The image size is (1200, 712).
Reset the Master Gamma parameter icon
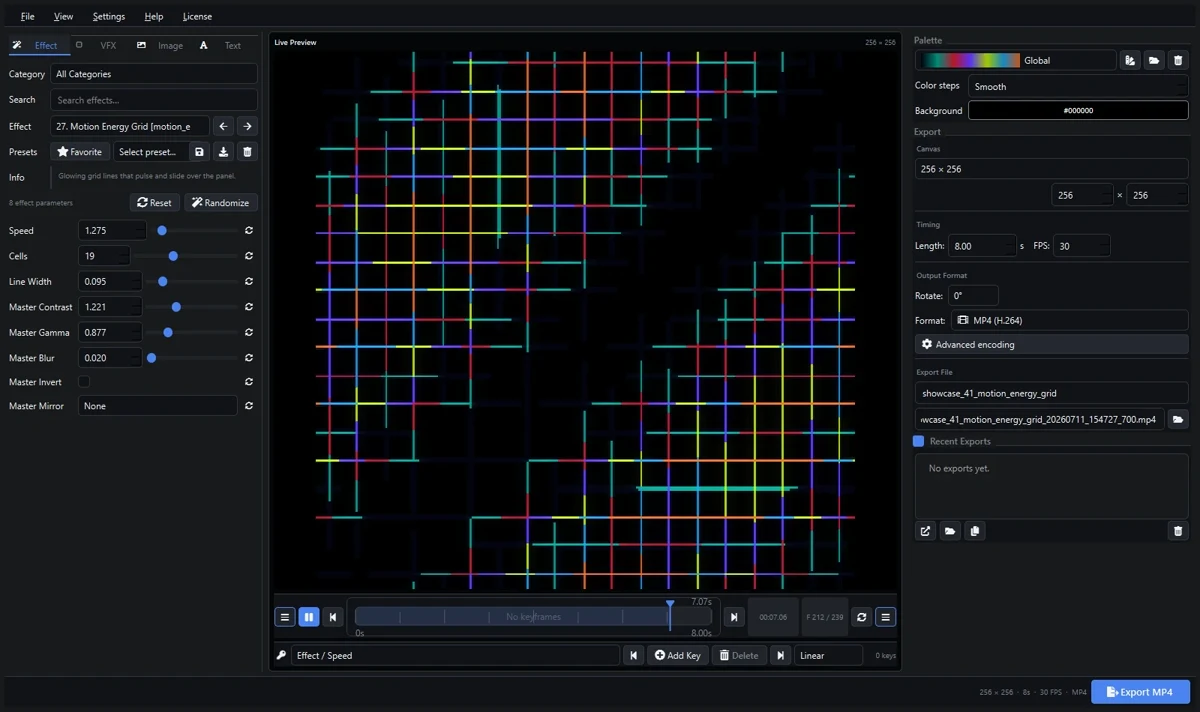click(x=249, y=332)
